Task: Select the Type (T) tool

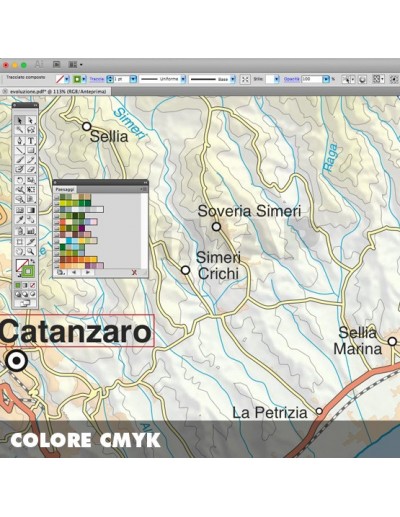Action: tap(30, 140)
